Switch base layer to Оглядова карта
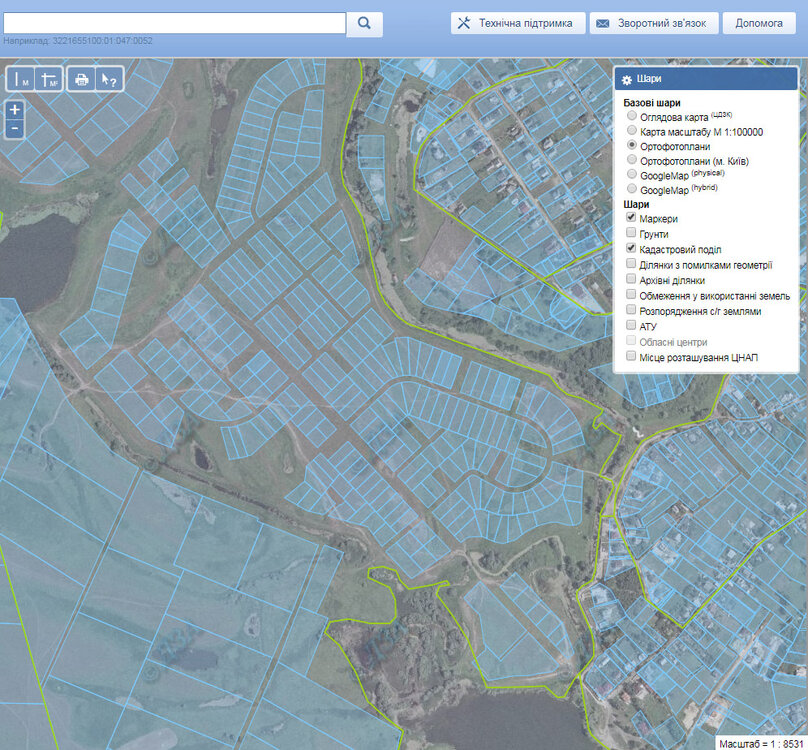The image size is (808, 750). tap(631, 117)
